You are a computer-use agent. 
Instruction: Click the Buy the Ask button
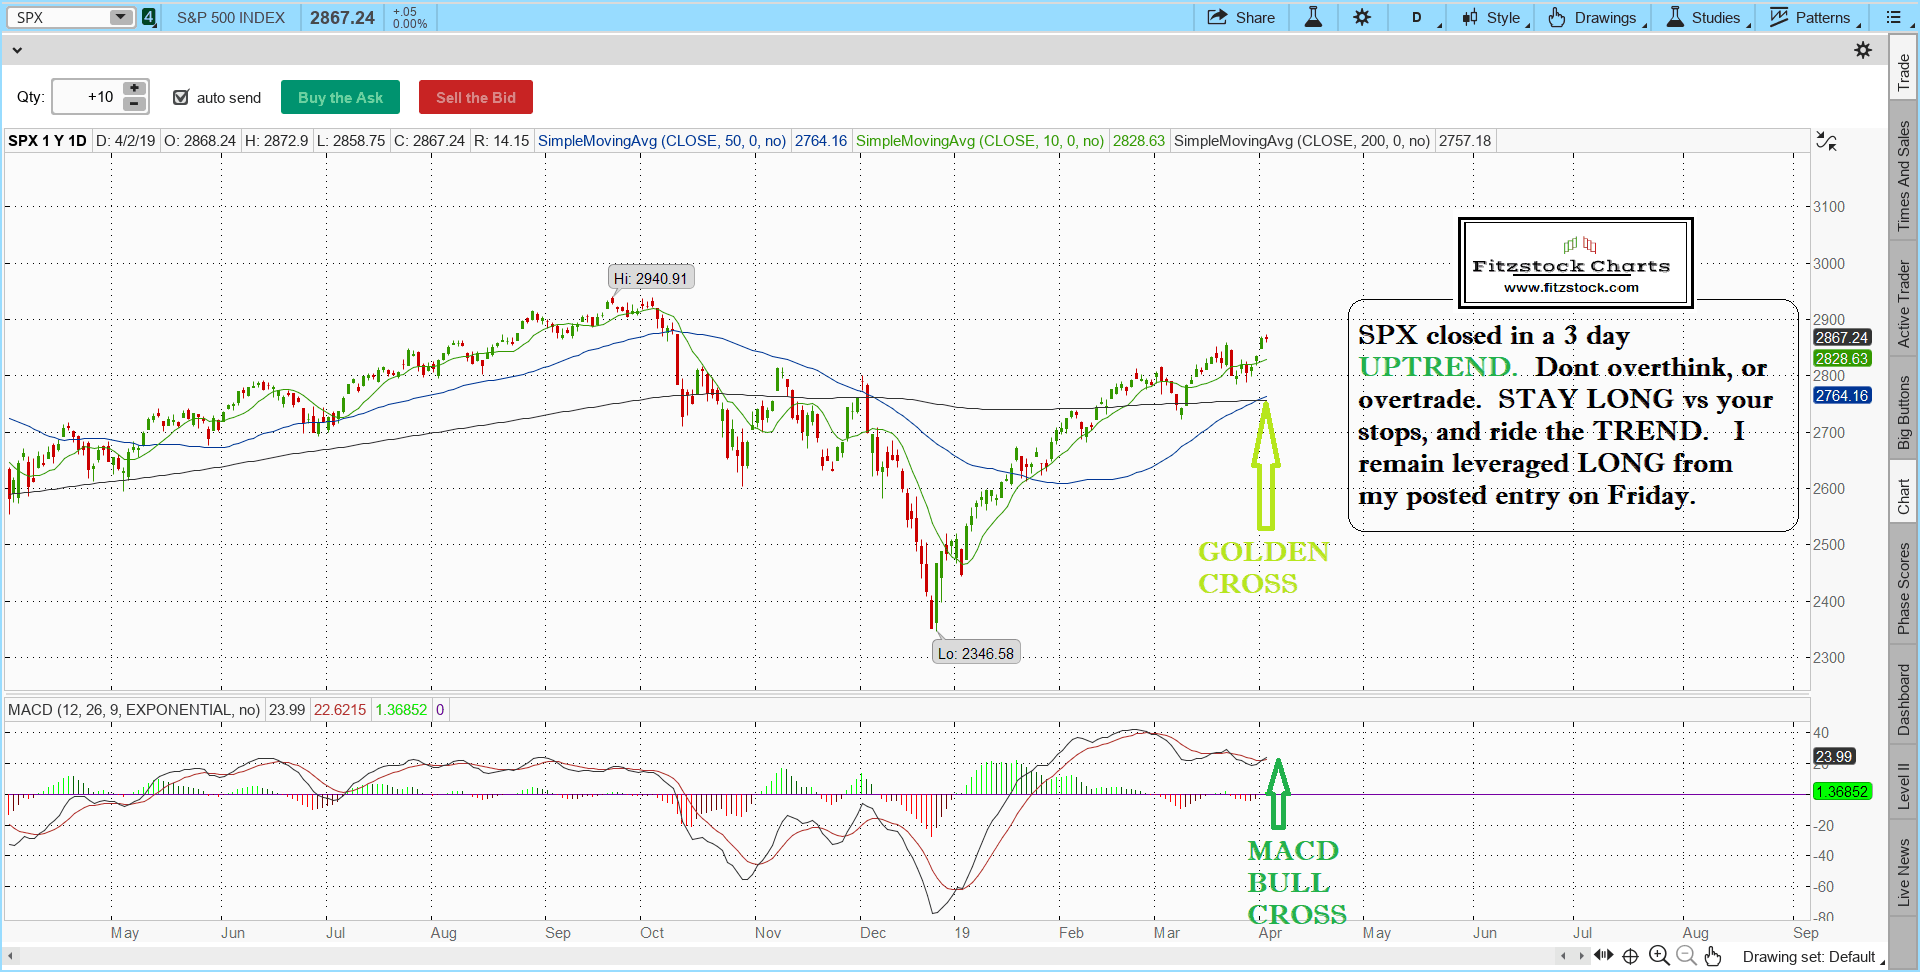pyautogui.click(x=340, y=97)
